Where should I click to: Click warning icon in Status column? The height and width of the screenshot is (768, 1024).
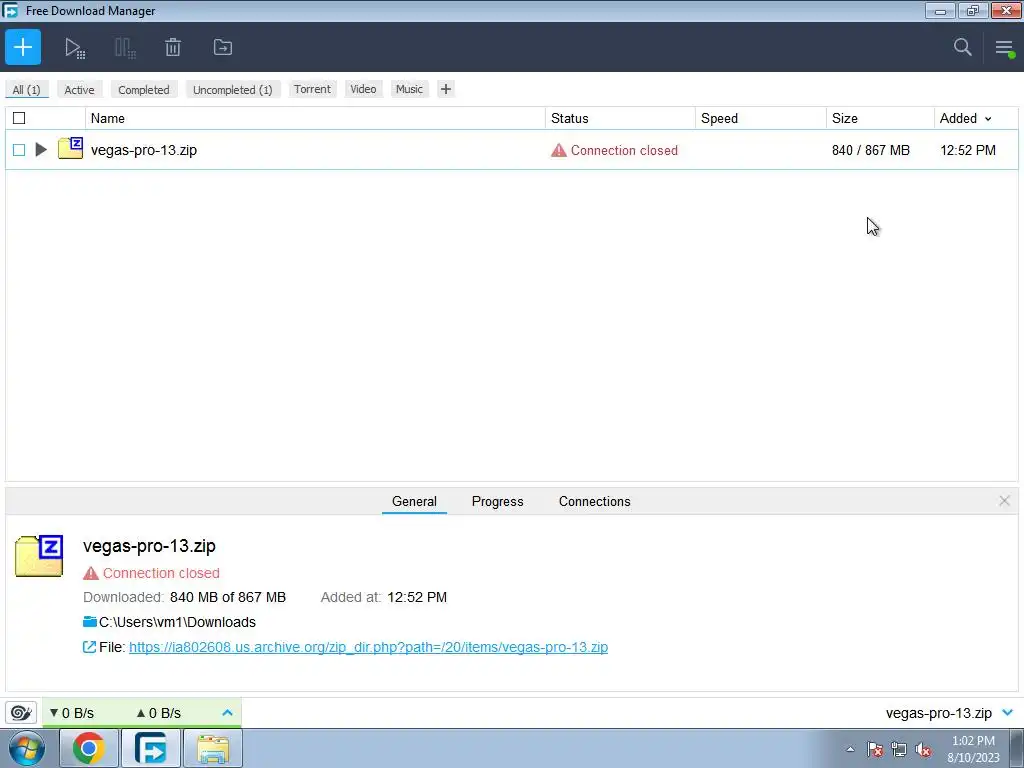point(558,150)
